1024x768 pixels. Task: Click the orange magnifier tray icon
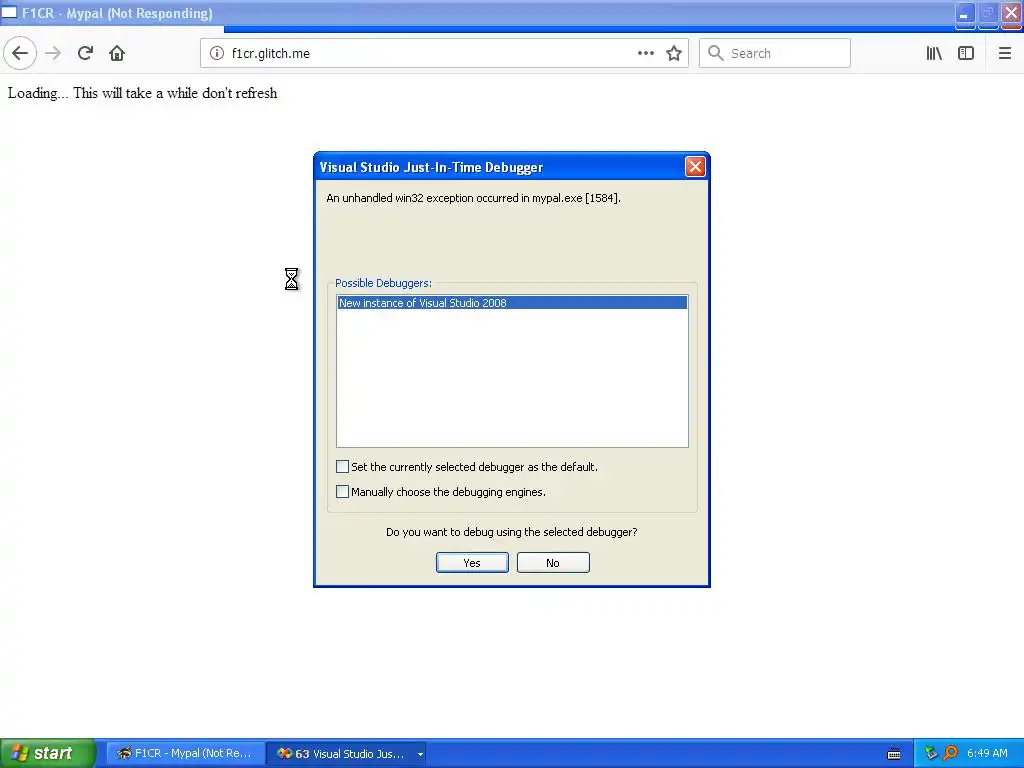(950, 754)
